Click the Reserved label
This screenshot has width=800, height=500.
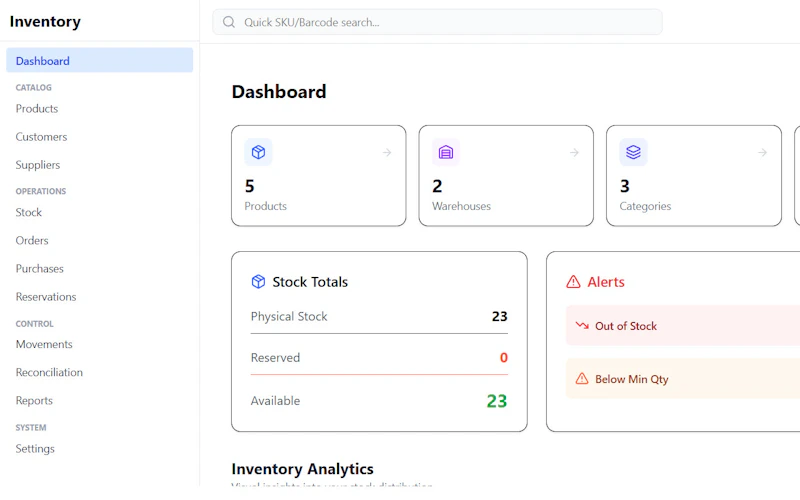point(275,357)
